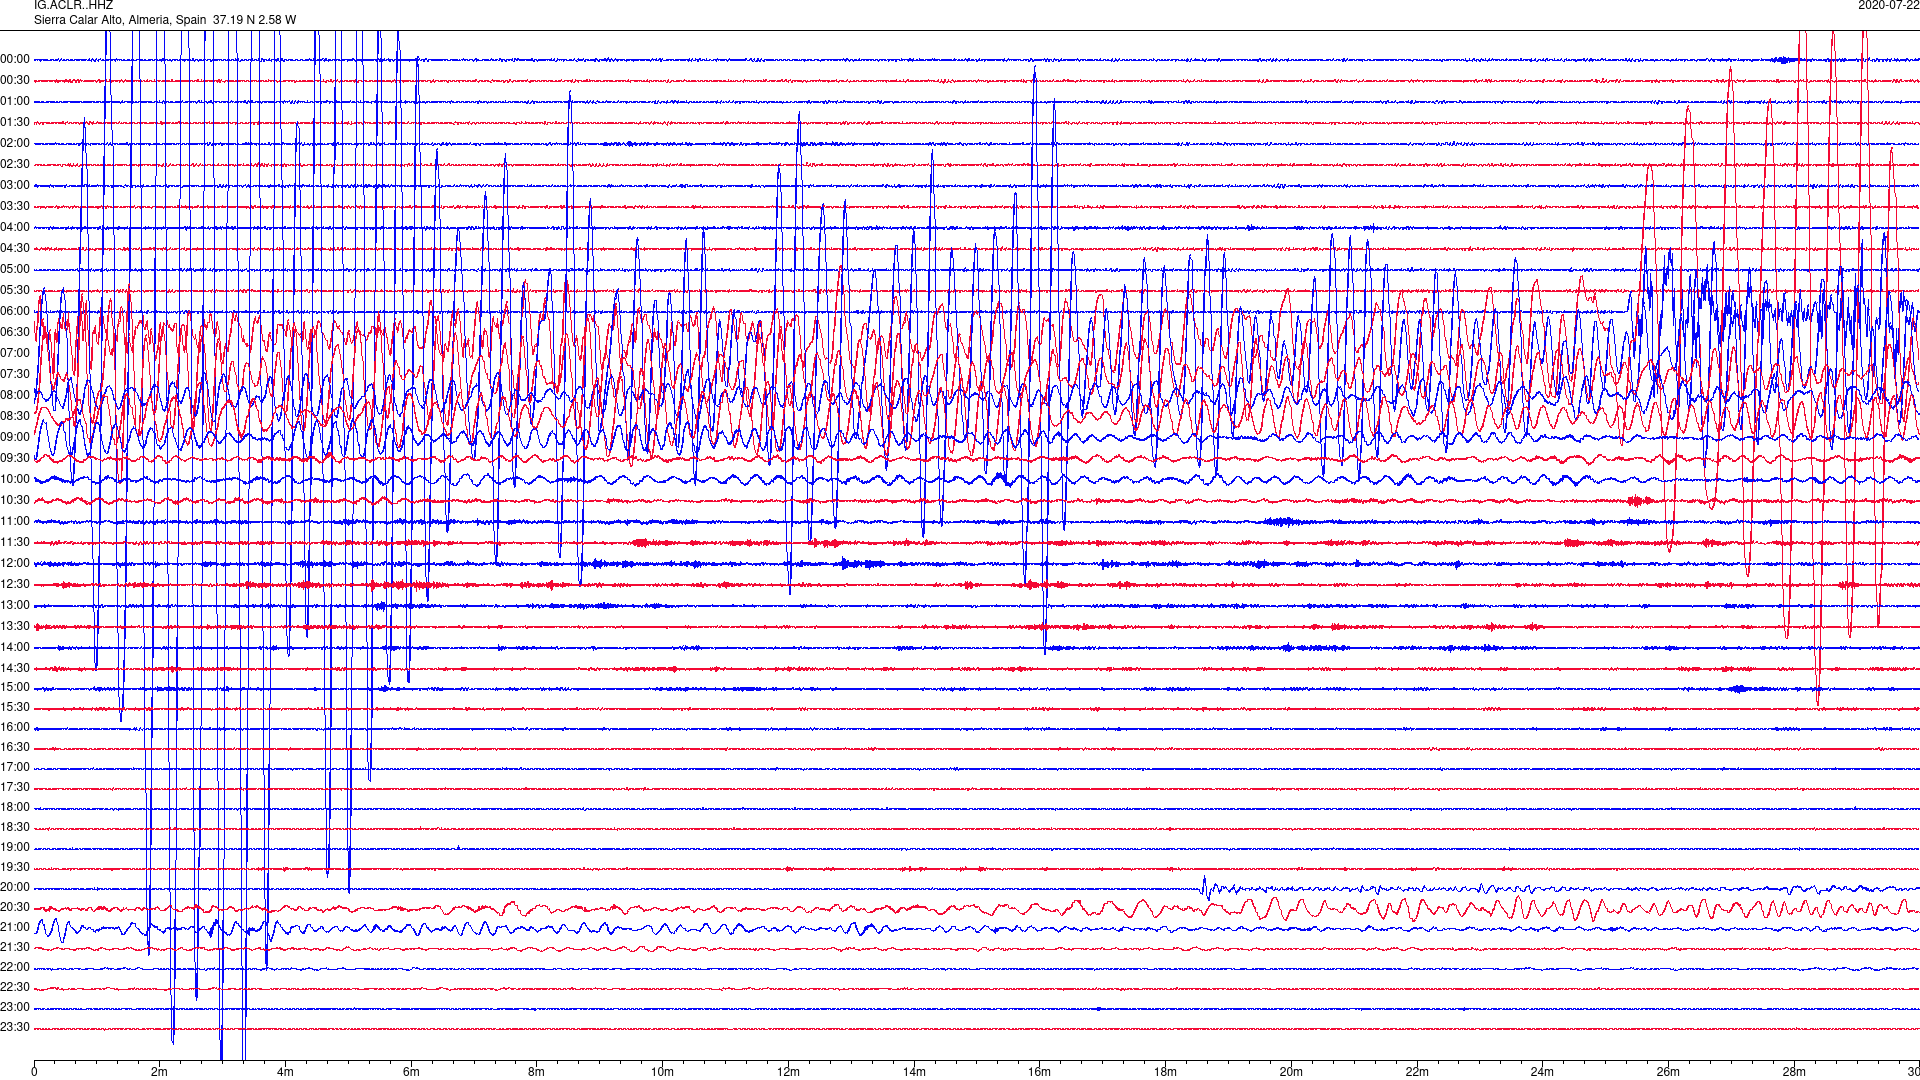The height and width of the screenshot is (1080, 1920).
Task: Select the 13:30 time row label
Action: click(15, 627)
